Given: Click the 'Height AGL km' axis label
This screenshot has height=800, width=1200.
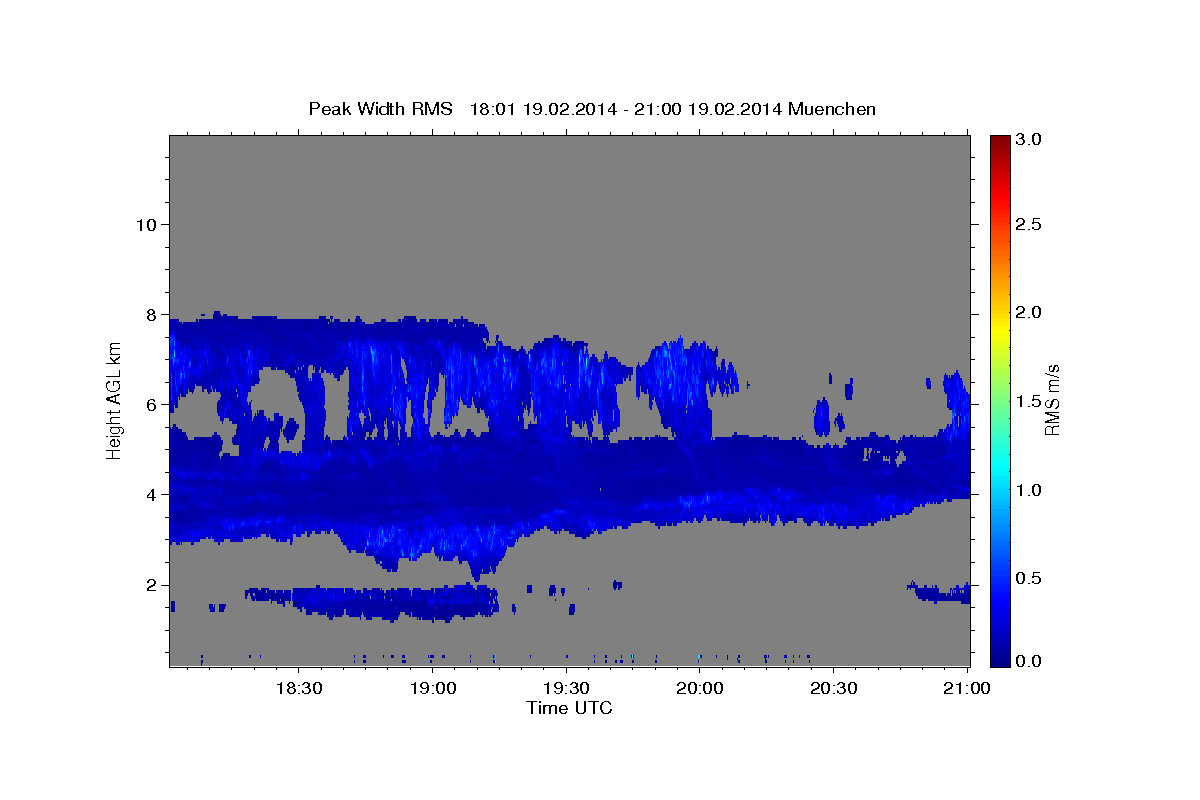Looking at the screenshot, I should pos(114,400).
